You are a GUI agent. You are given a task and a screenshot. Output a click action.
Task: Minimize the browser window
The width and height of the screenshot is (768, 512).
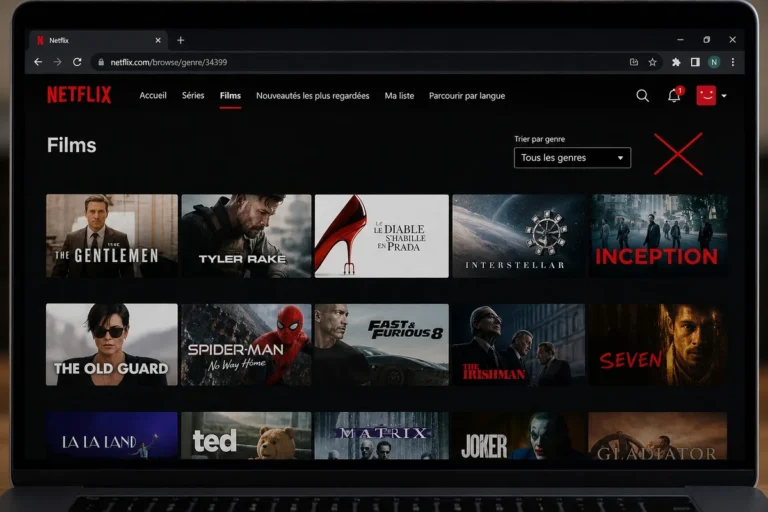coord(680,40)
